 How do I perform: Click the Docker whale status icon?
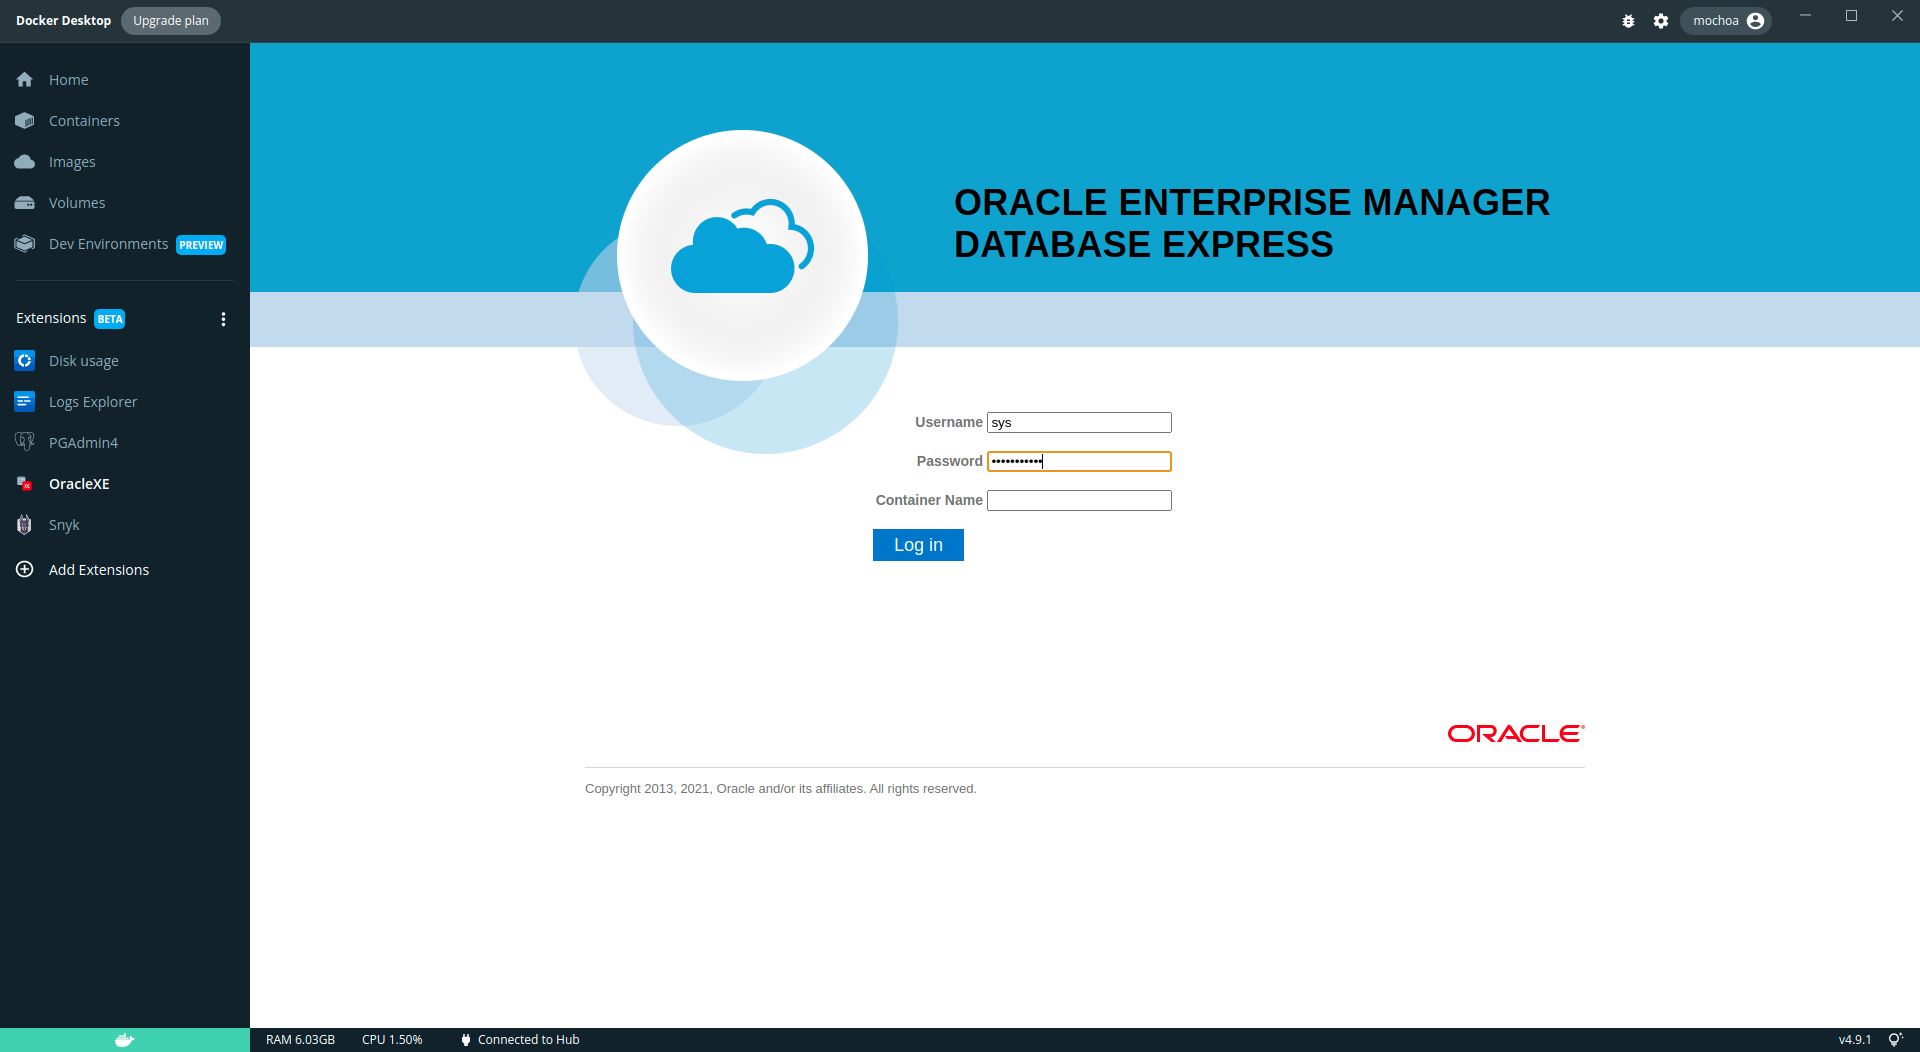(124, 1040)
